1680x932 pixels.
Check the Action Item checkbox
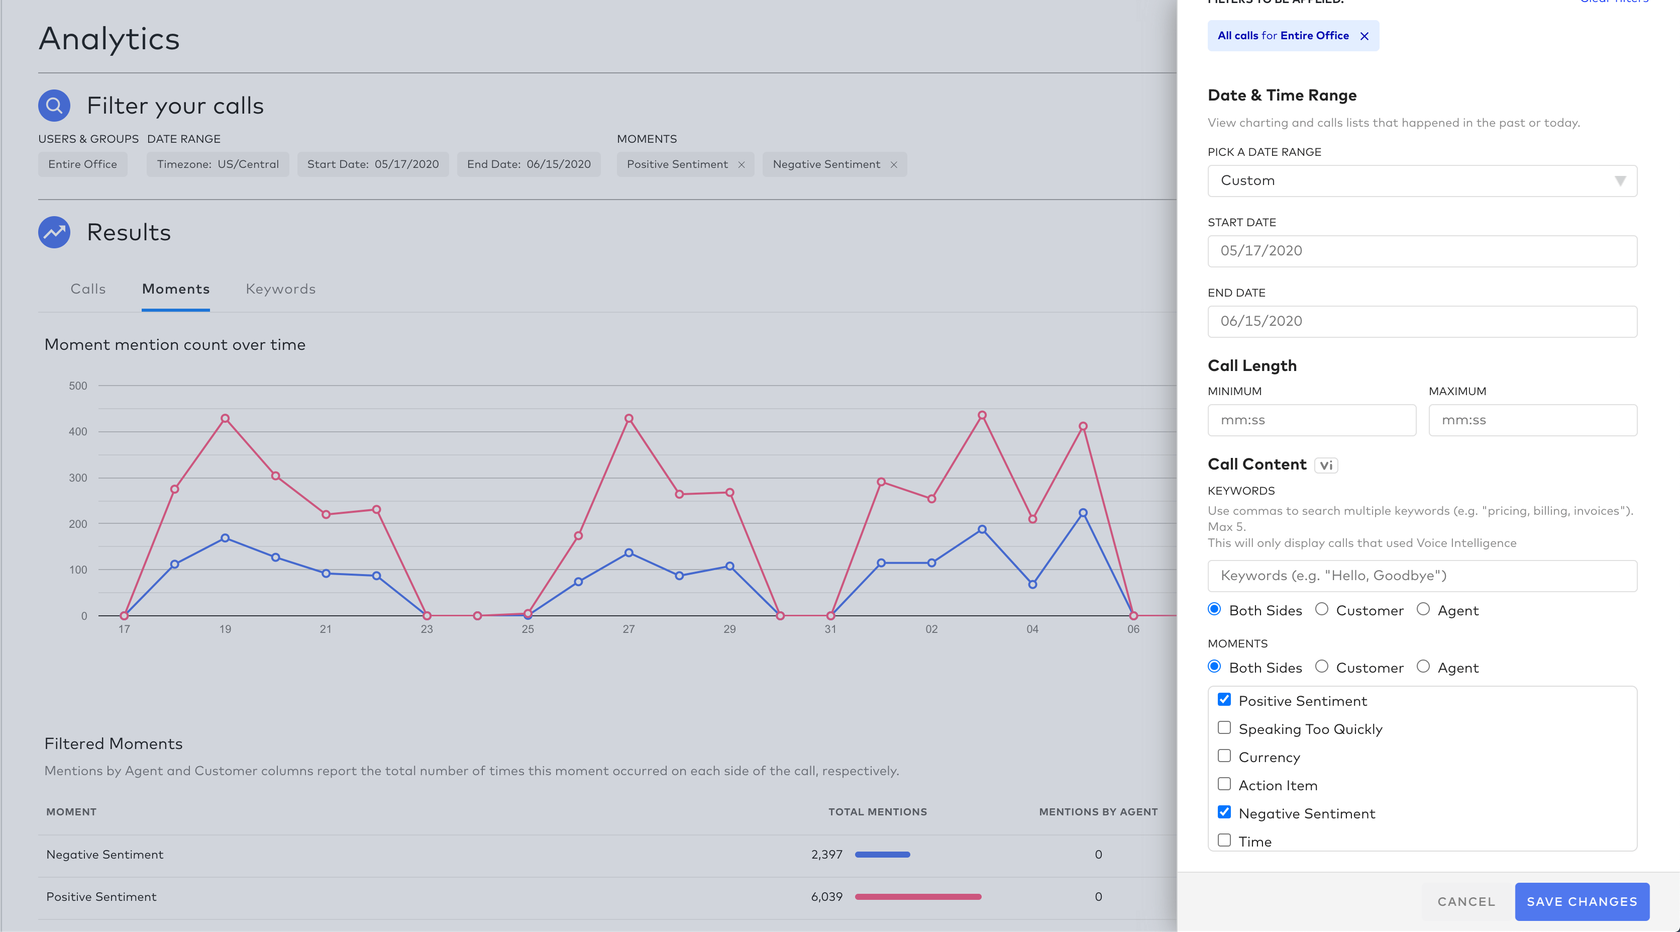[x=1224, y=784]
